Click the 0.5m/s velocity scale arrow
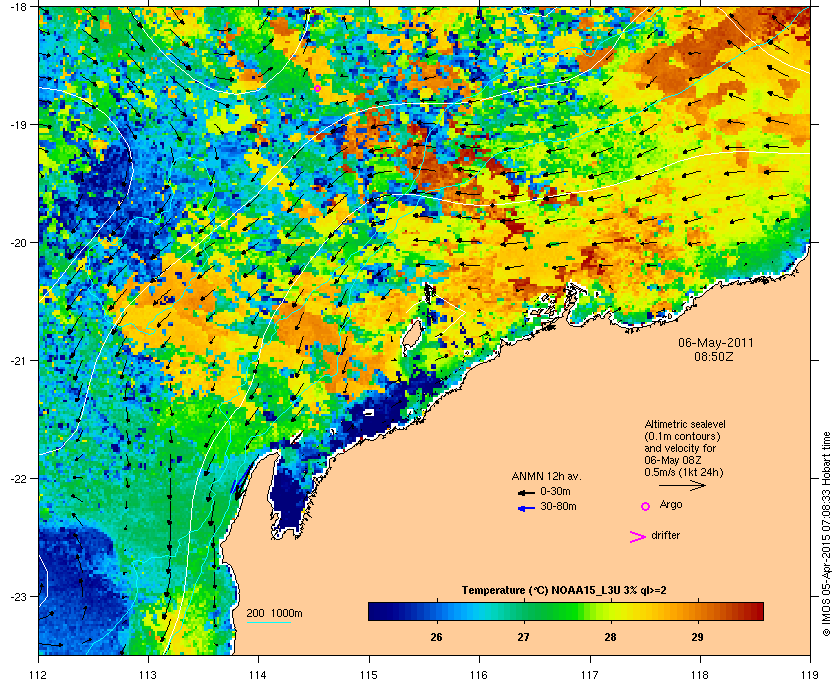This screenshot has width=840, height=680. pyautogui.click(x=682, y=486)
